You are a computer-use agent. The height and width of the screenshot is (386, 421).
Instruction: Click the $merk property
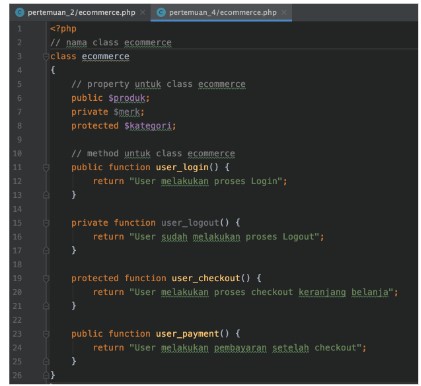coord(128,112)
